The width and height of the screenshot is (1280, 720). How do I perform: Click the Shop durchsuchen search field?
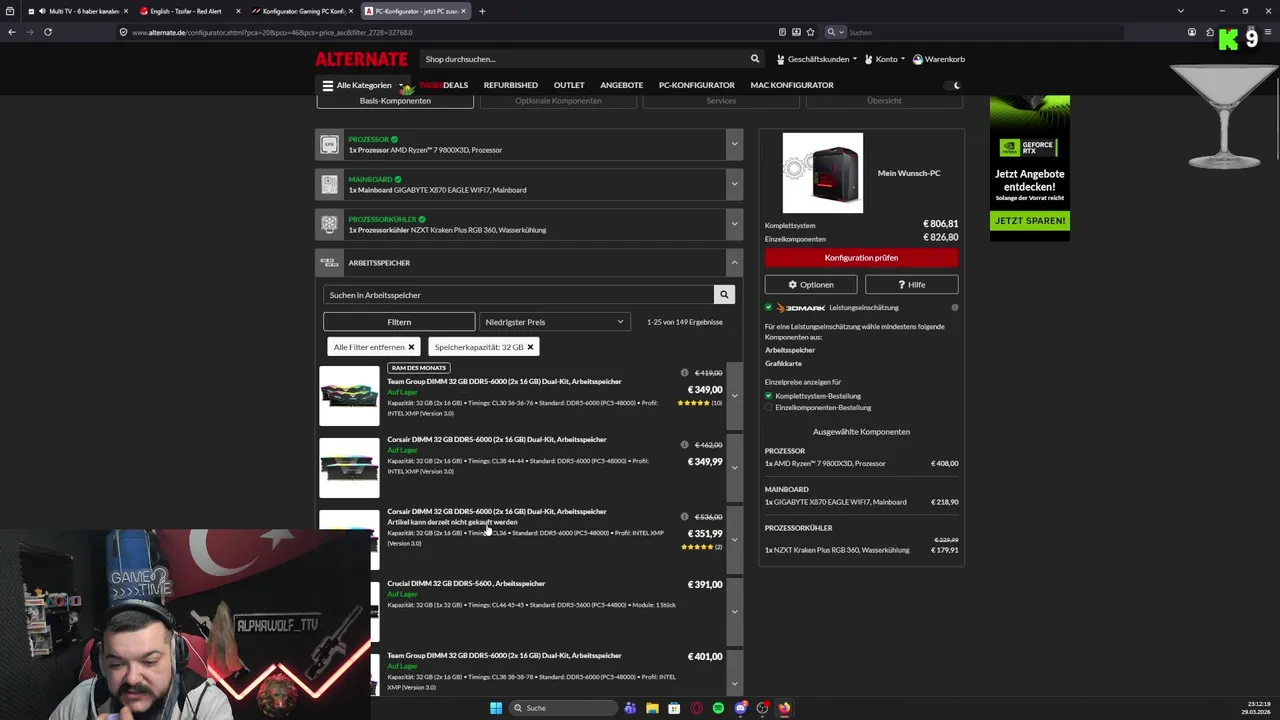[x=585, y=59]
